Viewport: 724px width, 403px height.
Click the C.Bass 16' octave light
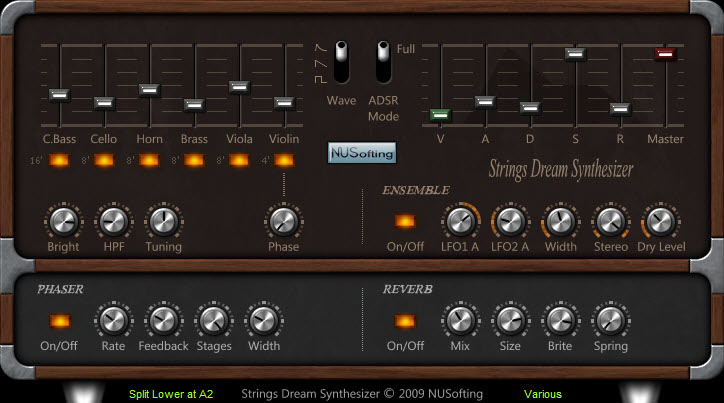pos(60,160)
